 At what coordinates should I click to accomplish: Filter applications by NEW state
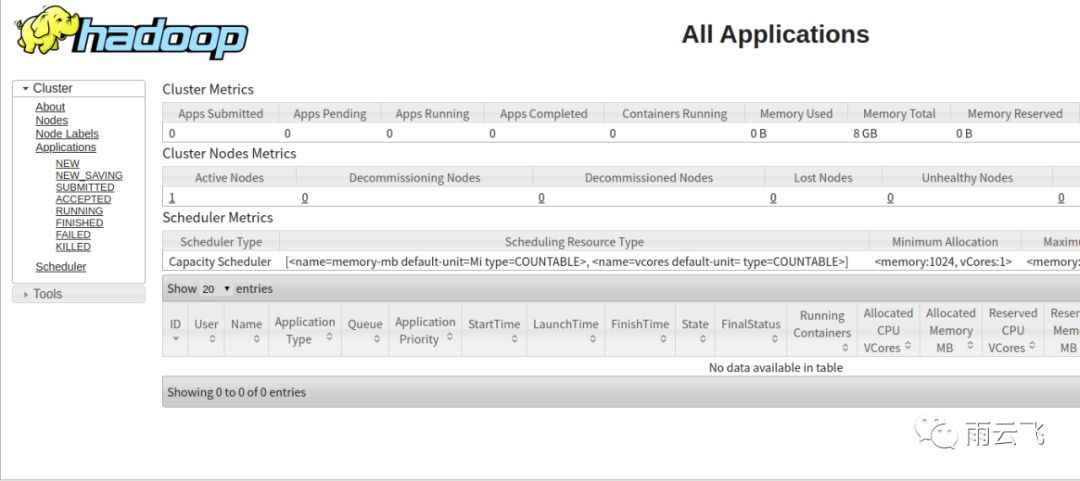pyautogui.click(x=68, y=163)
